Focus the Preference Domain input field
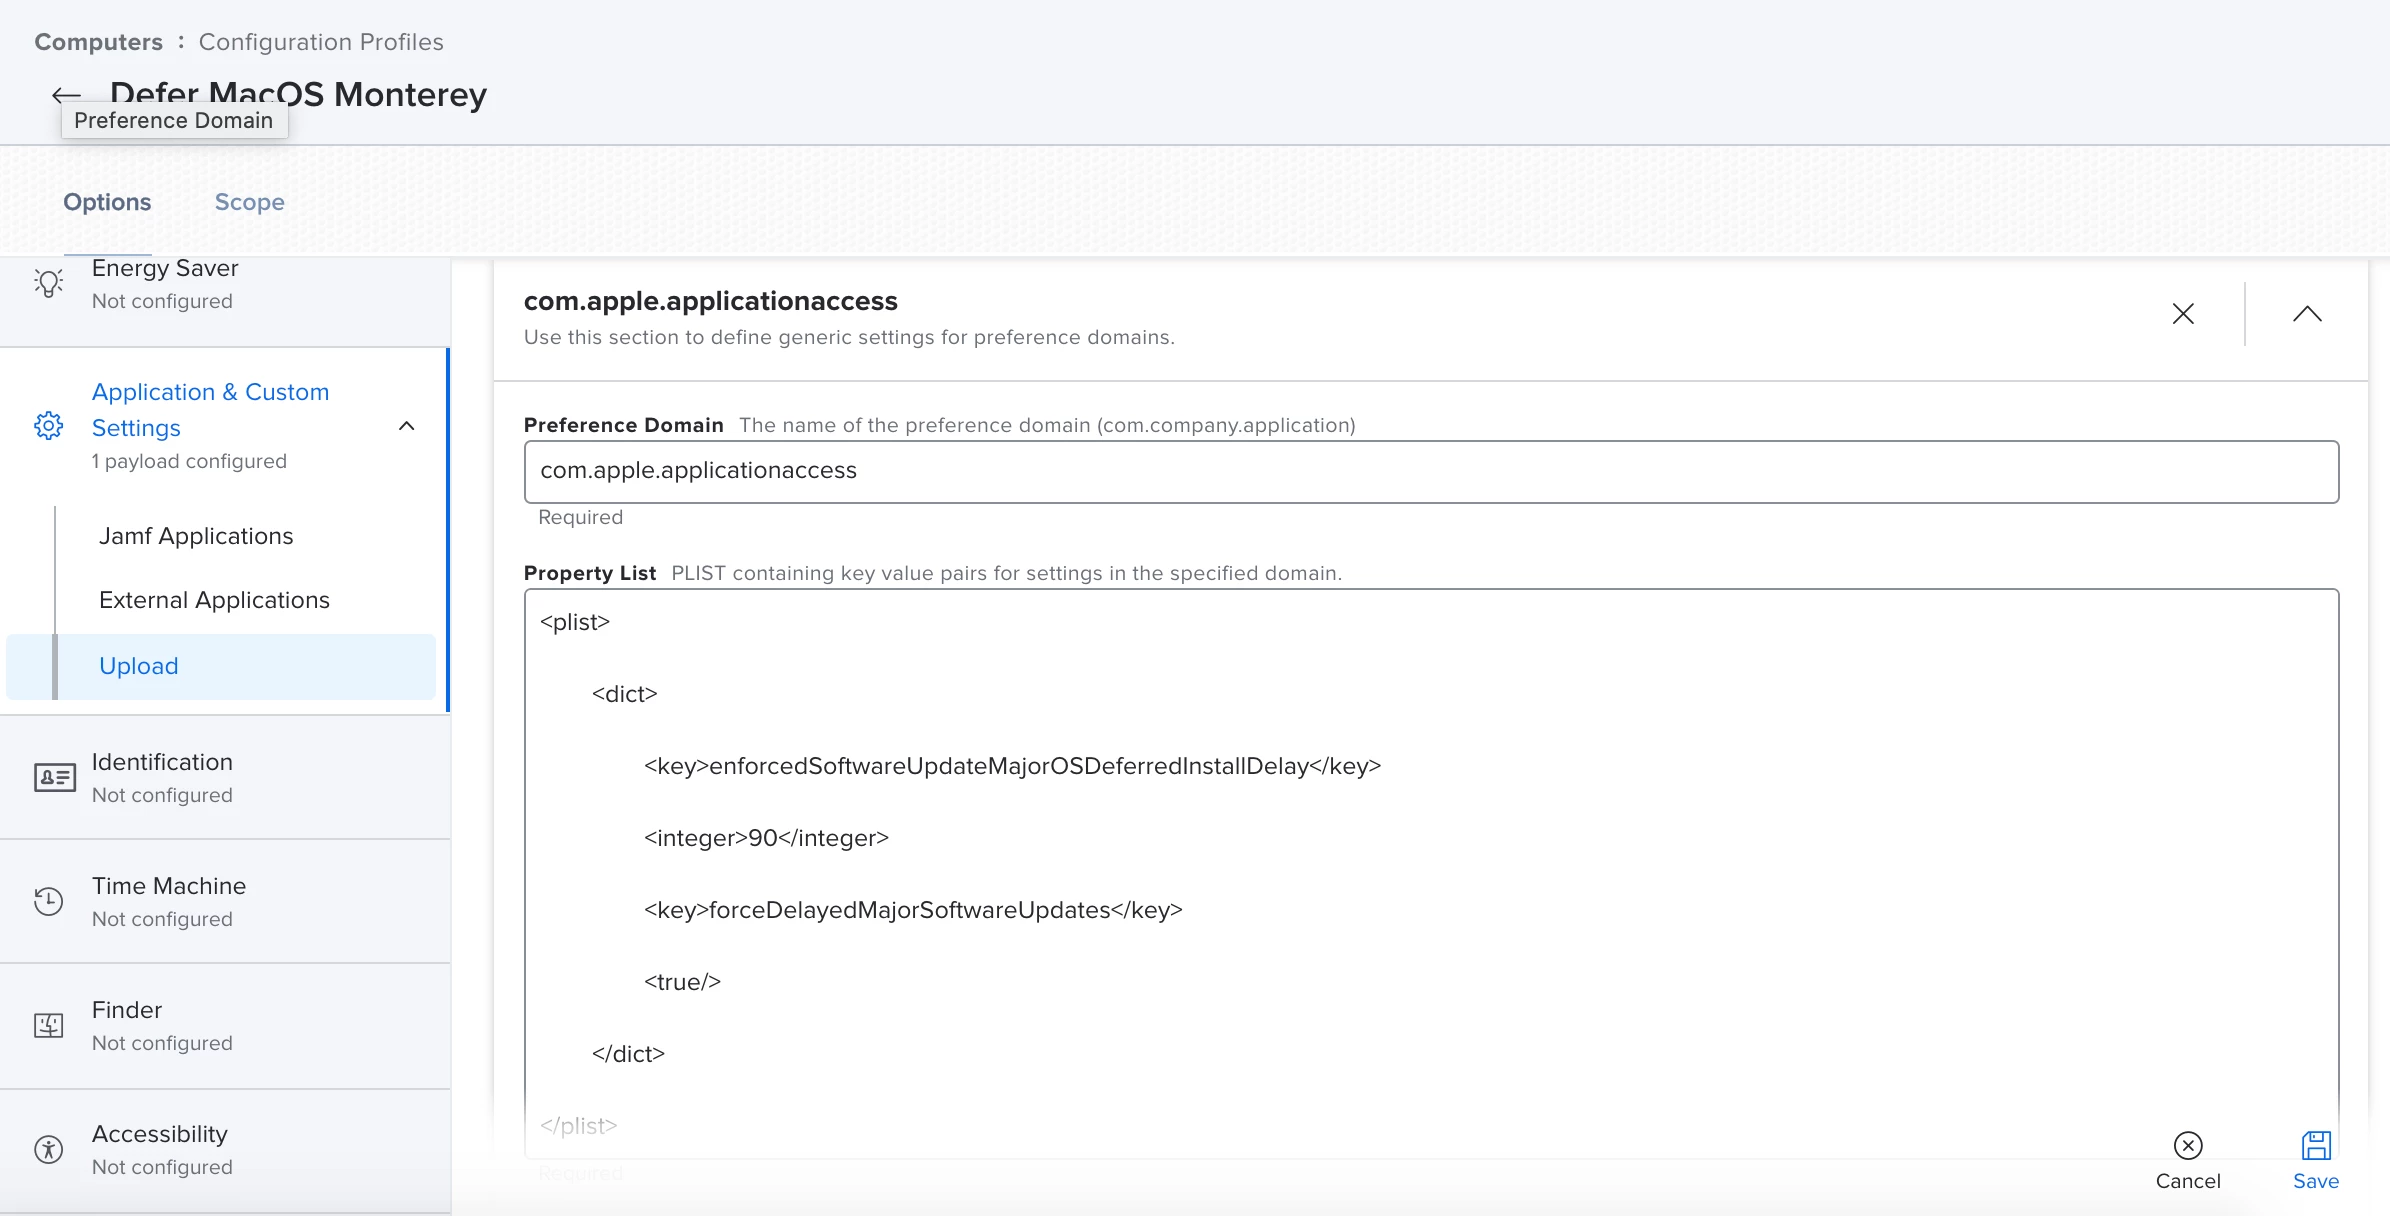Viewport: 2390px width, 1216px height. (1431, 471)
